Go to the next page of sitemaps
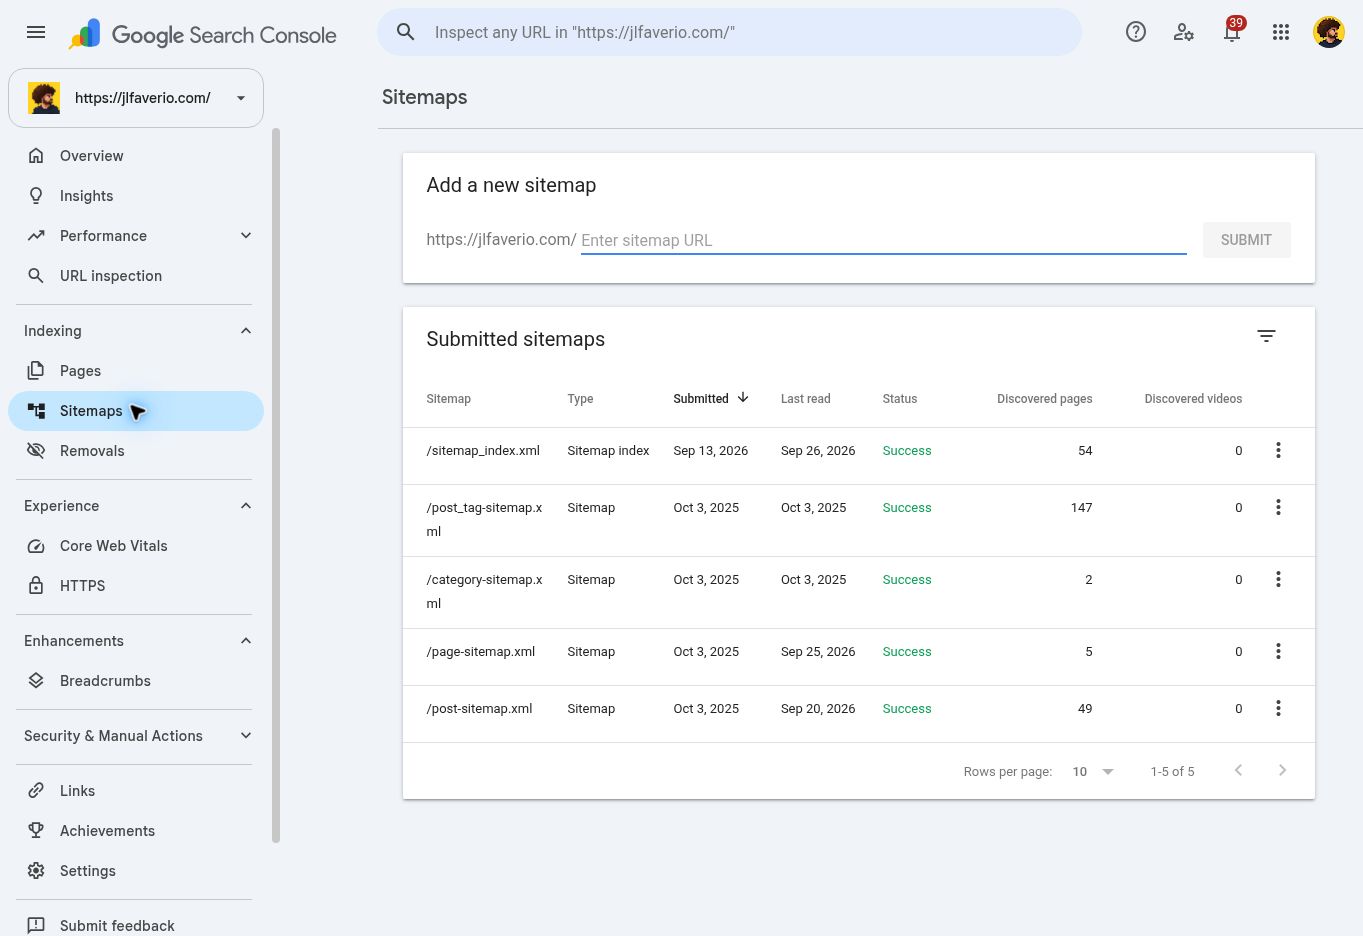1363x936 pixels. (x=1282, y=770)
